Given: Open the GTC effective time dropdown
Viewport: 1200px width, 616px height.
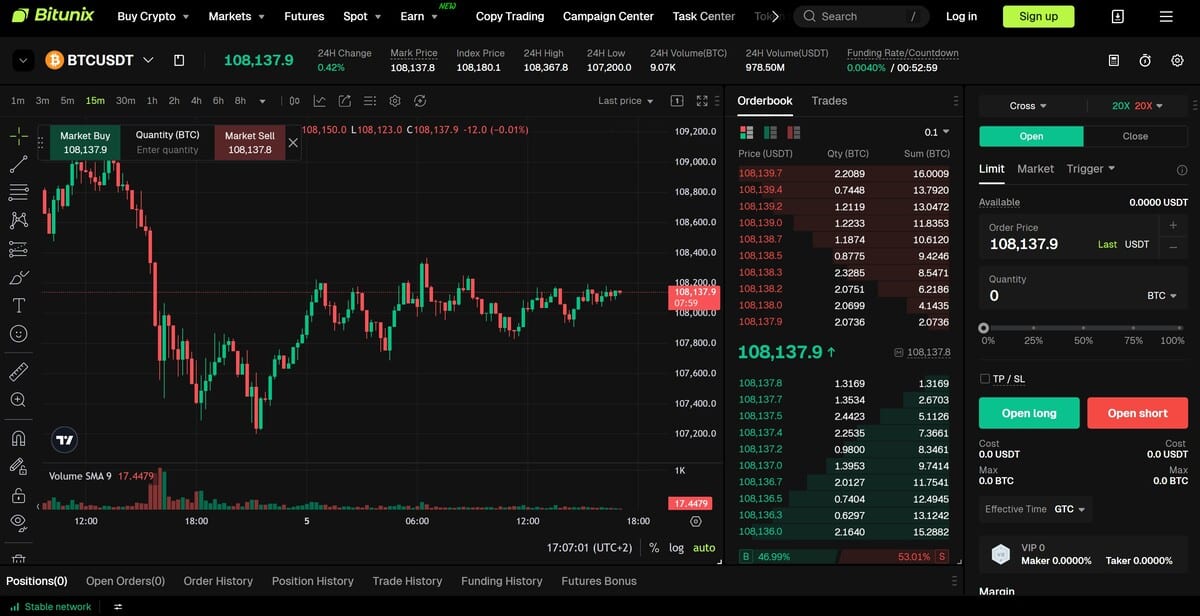Looking at the screenshot, I should point(1069,509).
